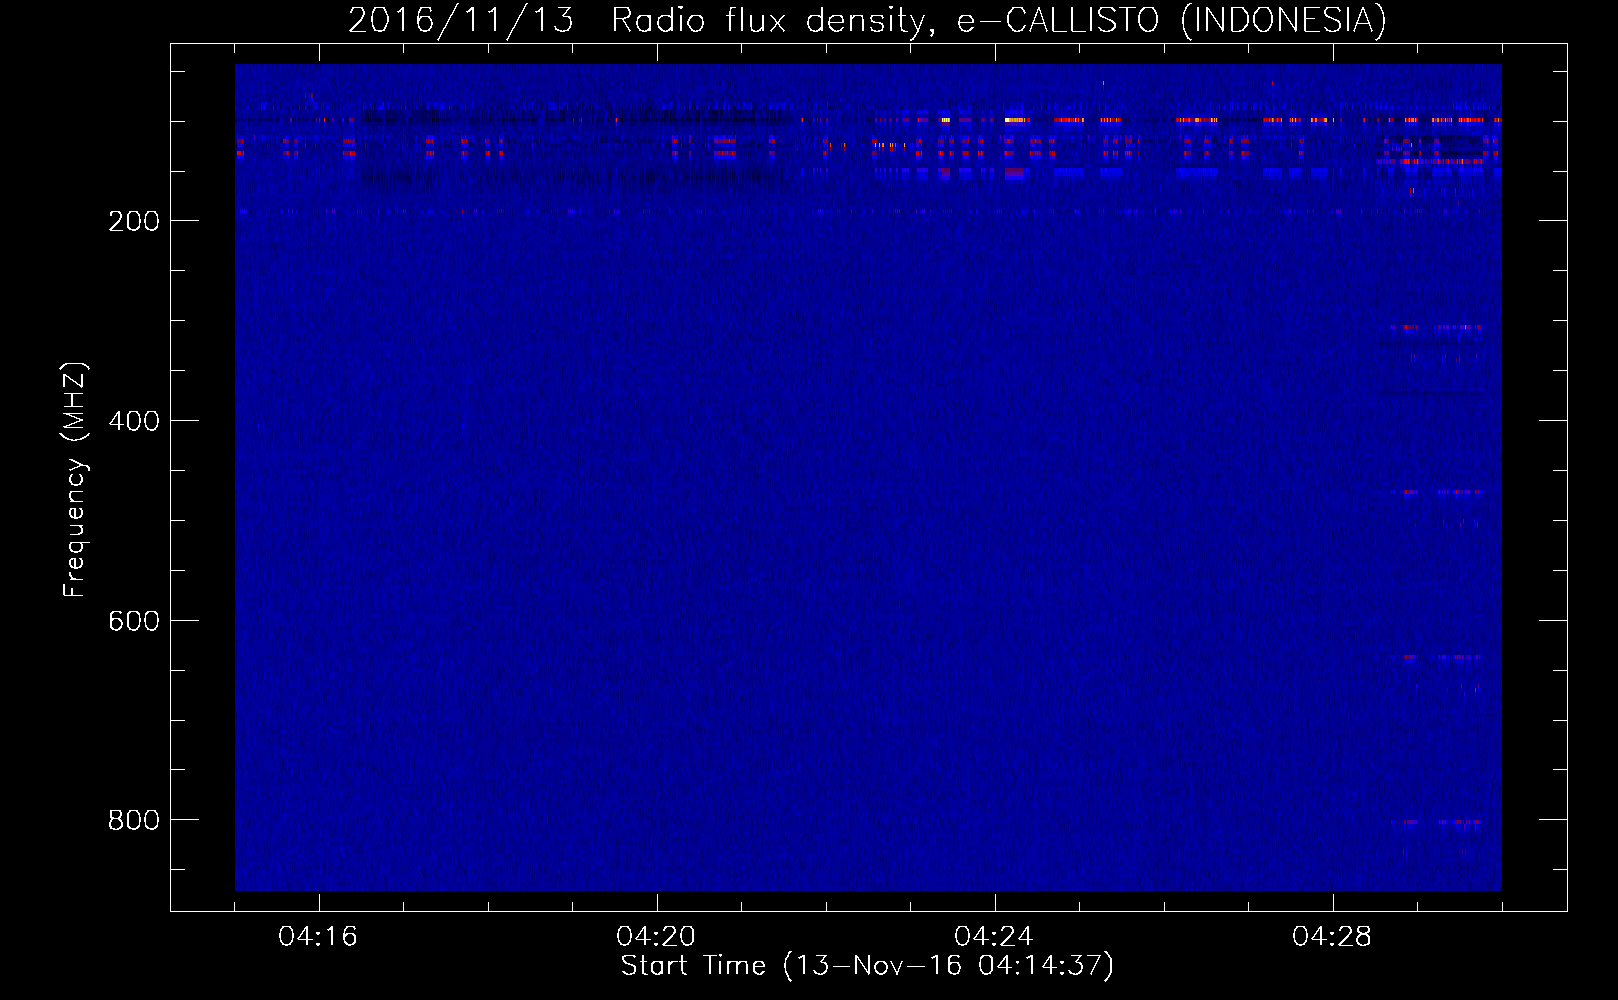Screen dimensions: 1618x1000
Task: Click the 400 frequency tick label
Action: click(x=135, y=421)
